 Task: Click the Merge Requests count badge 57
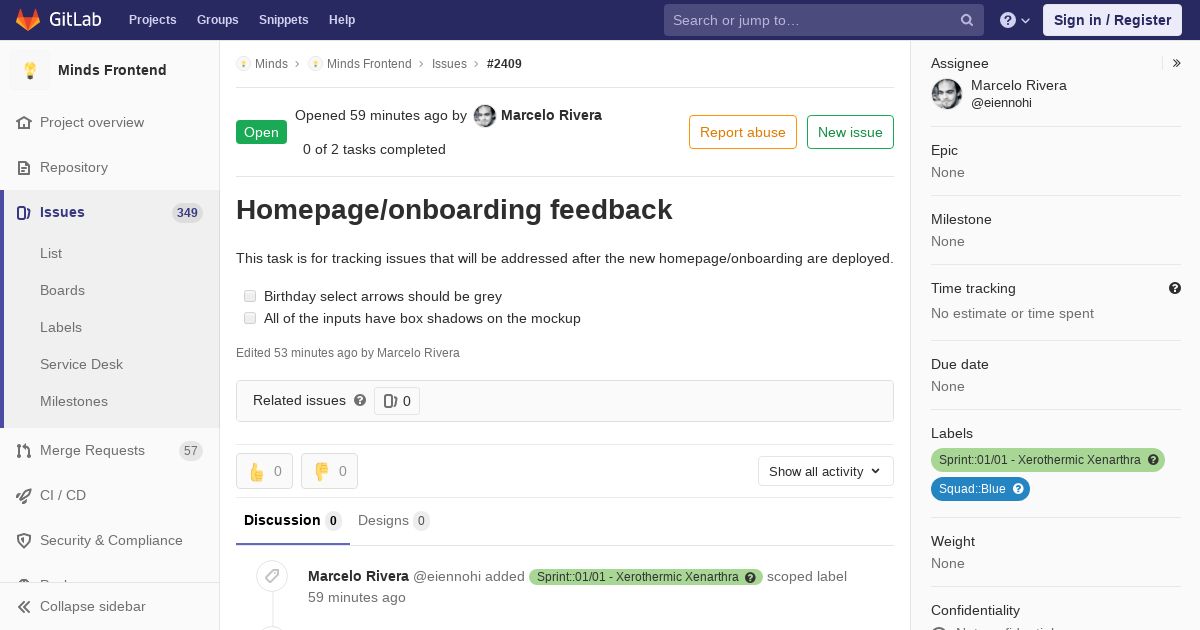(x=191, y=451)
